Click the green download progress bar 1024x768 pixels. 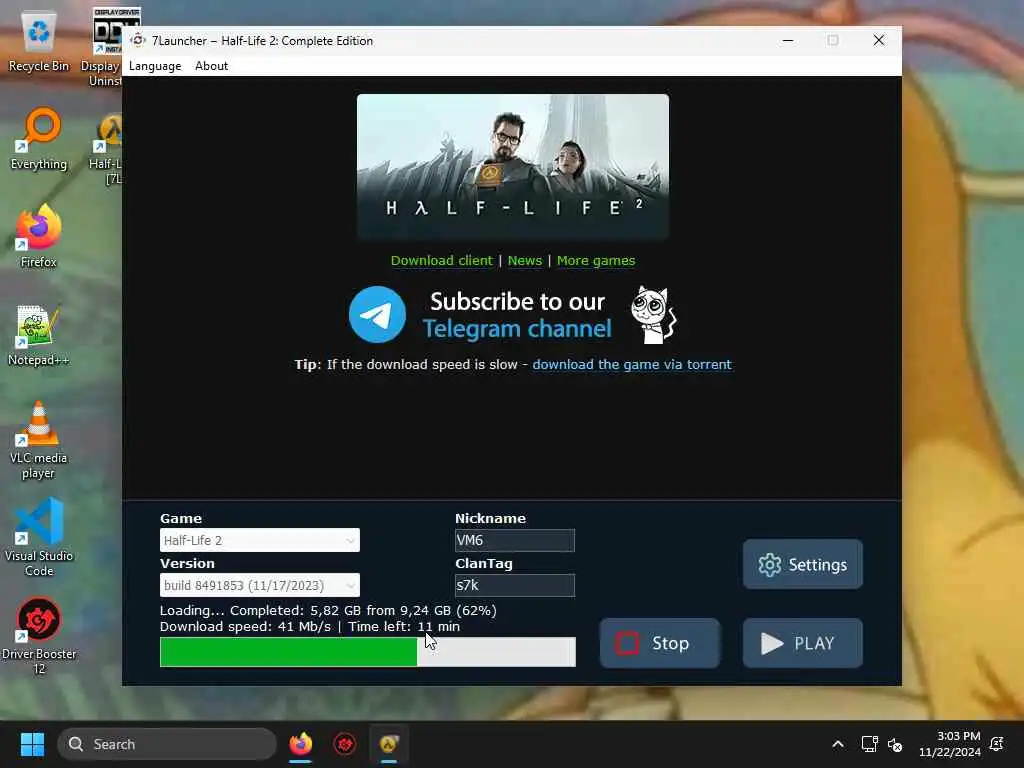click(368, 652)
